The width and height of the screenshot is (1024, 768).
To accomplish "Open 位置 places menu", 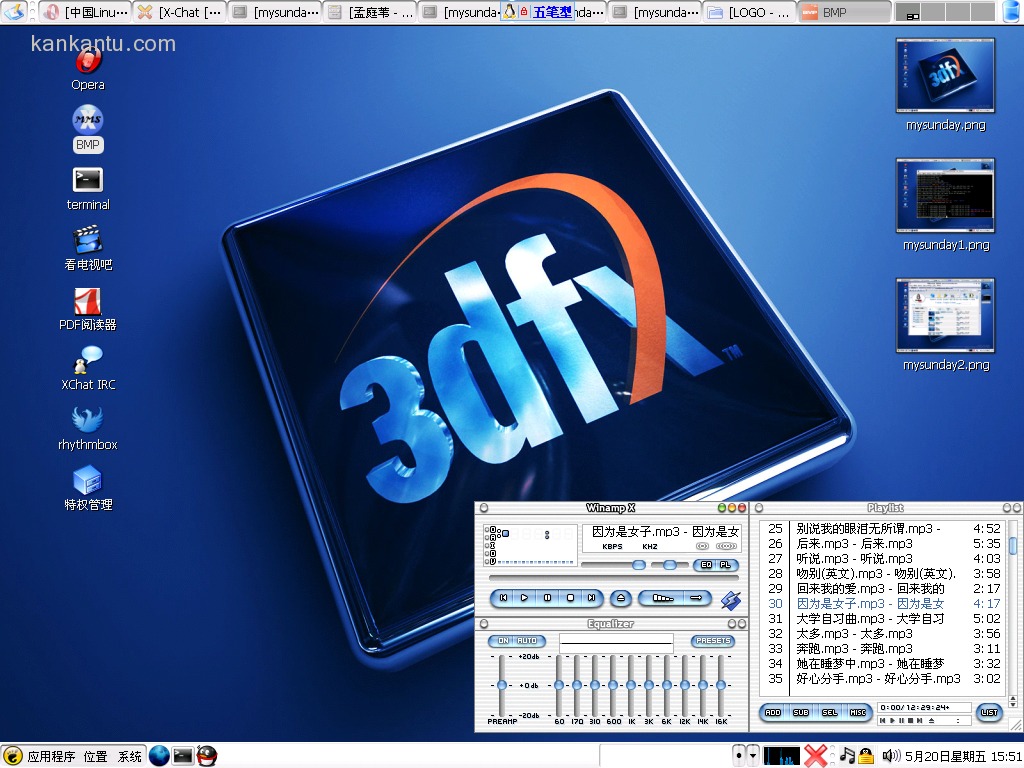I will coord(95,756).
